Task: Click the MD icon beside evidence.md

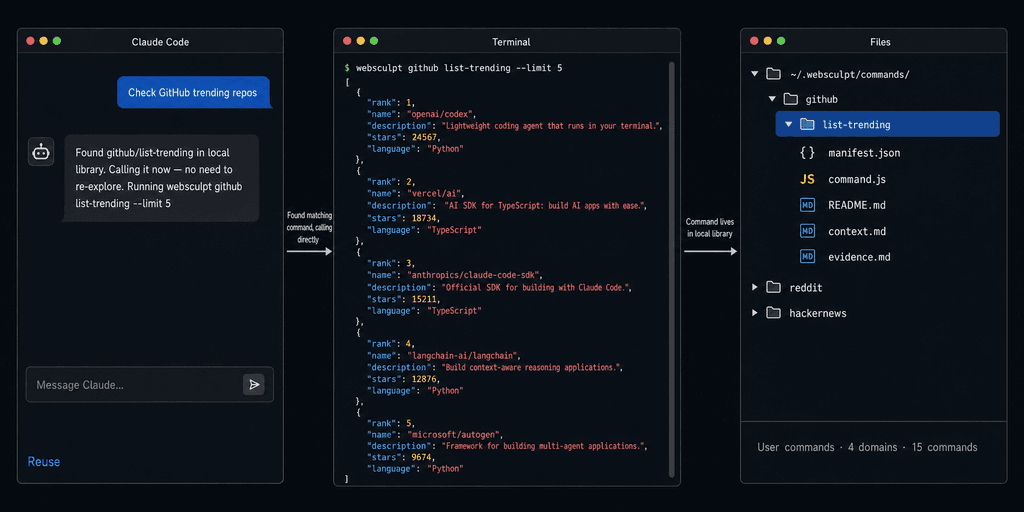Action: pyautogui.click(x=807, y=257)
